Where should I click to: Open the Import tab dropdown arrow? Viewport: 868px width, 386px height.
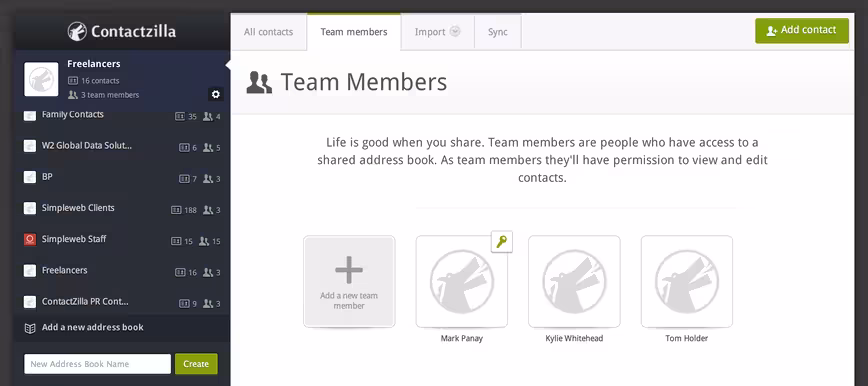455,32
